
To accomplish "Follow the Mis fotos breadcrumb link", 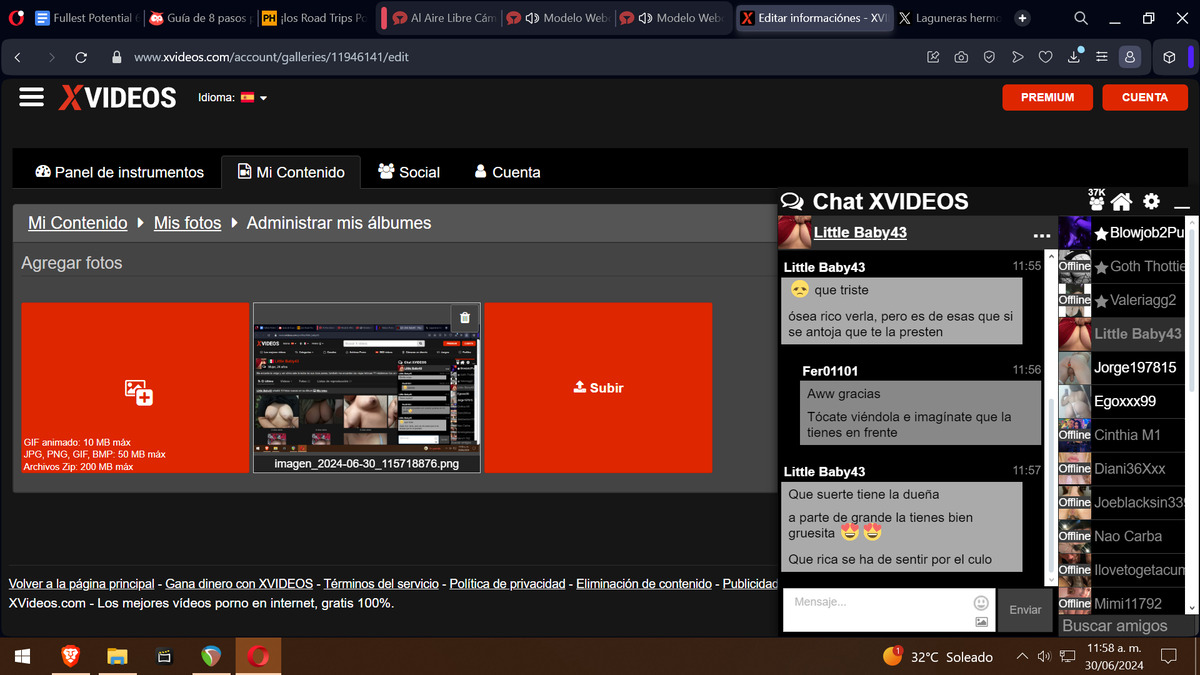I will 187,223.
